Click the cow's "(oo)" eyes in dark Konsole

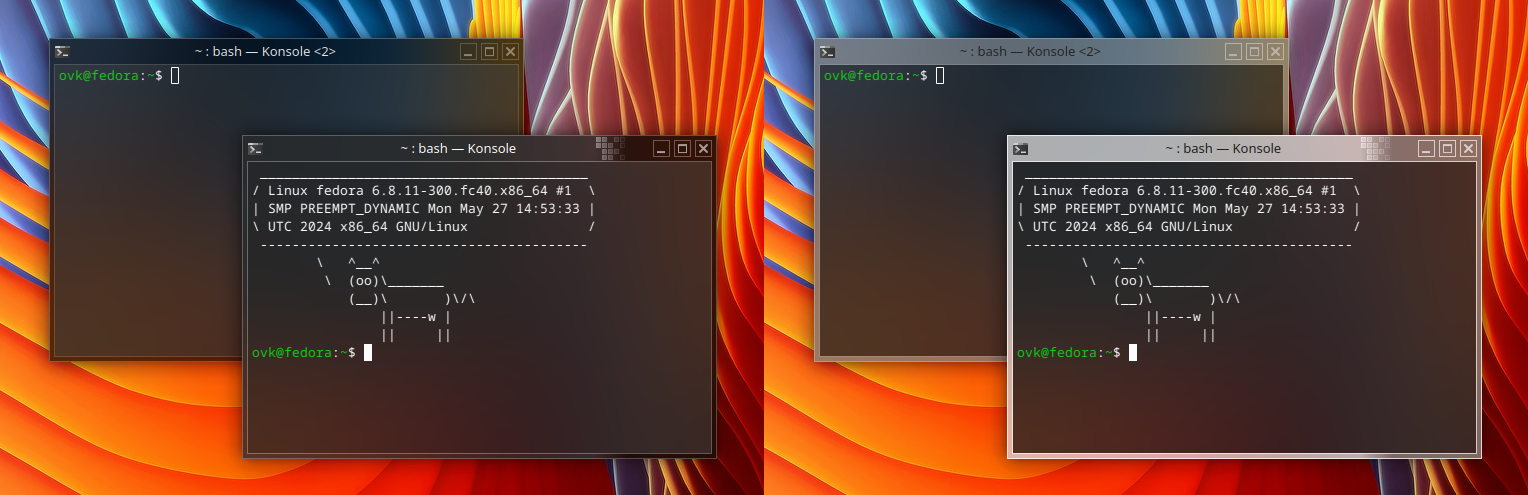[364, 282]
